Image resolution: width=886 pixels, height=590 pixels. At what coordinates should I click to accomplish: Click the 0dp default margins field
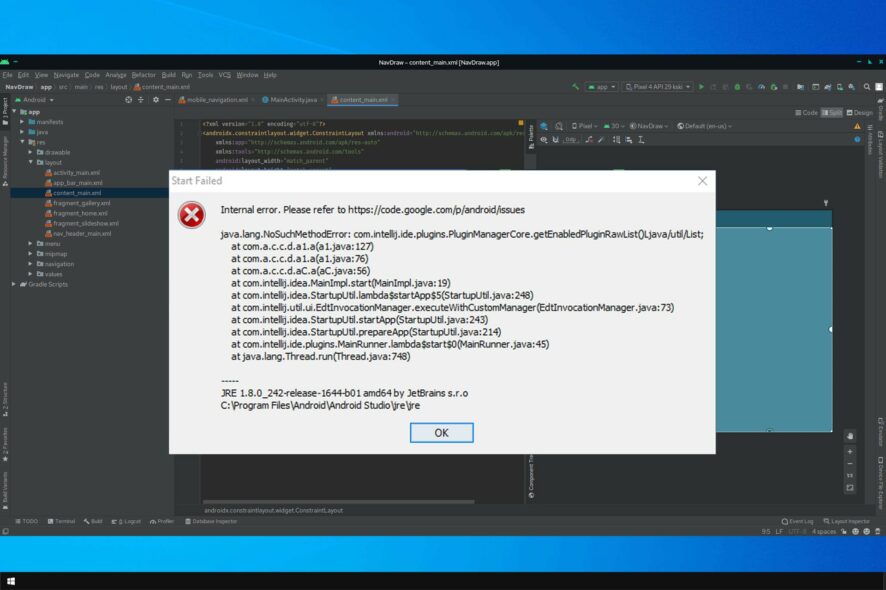click(x=571, y=140)
